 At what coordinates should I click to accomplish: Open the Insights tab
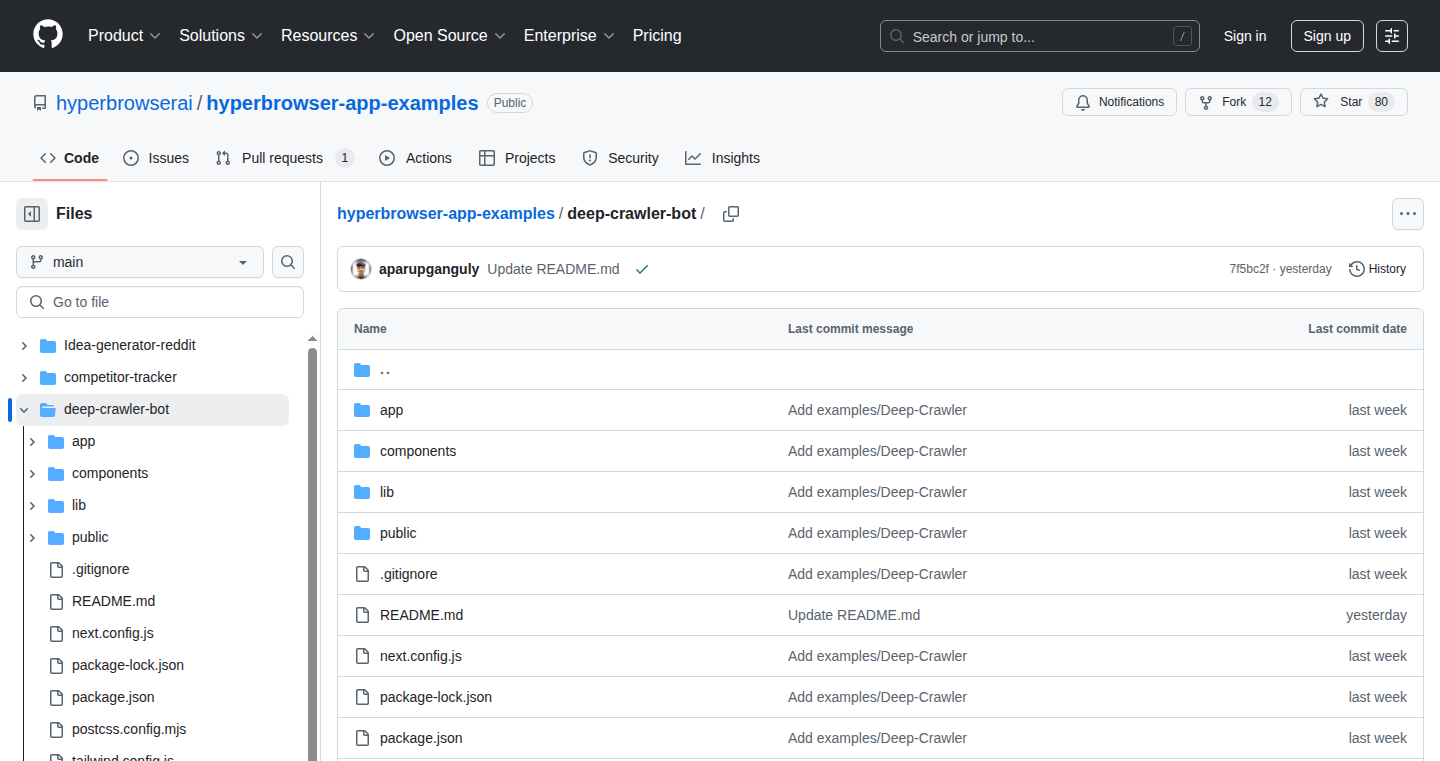[722, 158]
